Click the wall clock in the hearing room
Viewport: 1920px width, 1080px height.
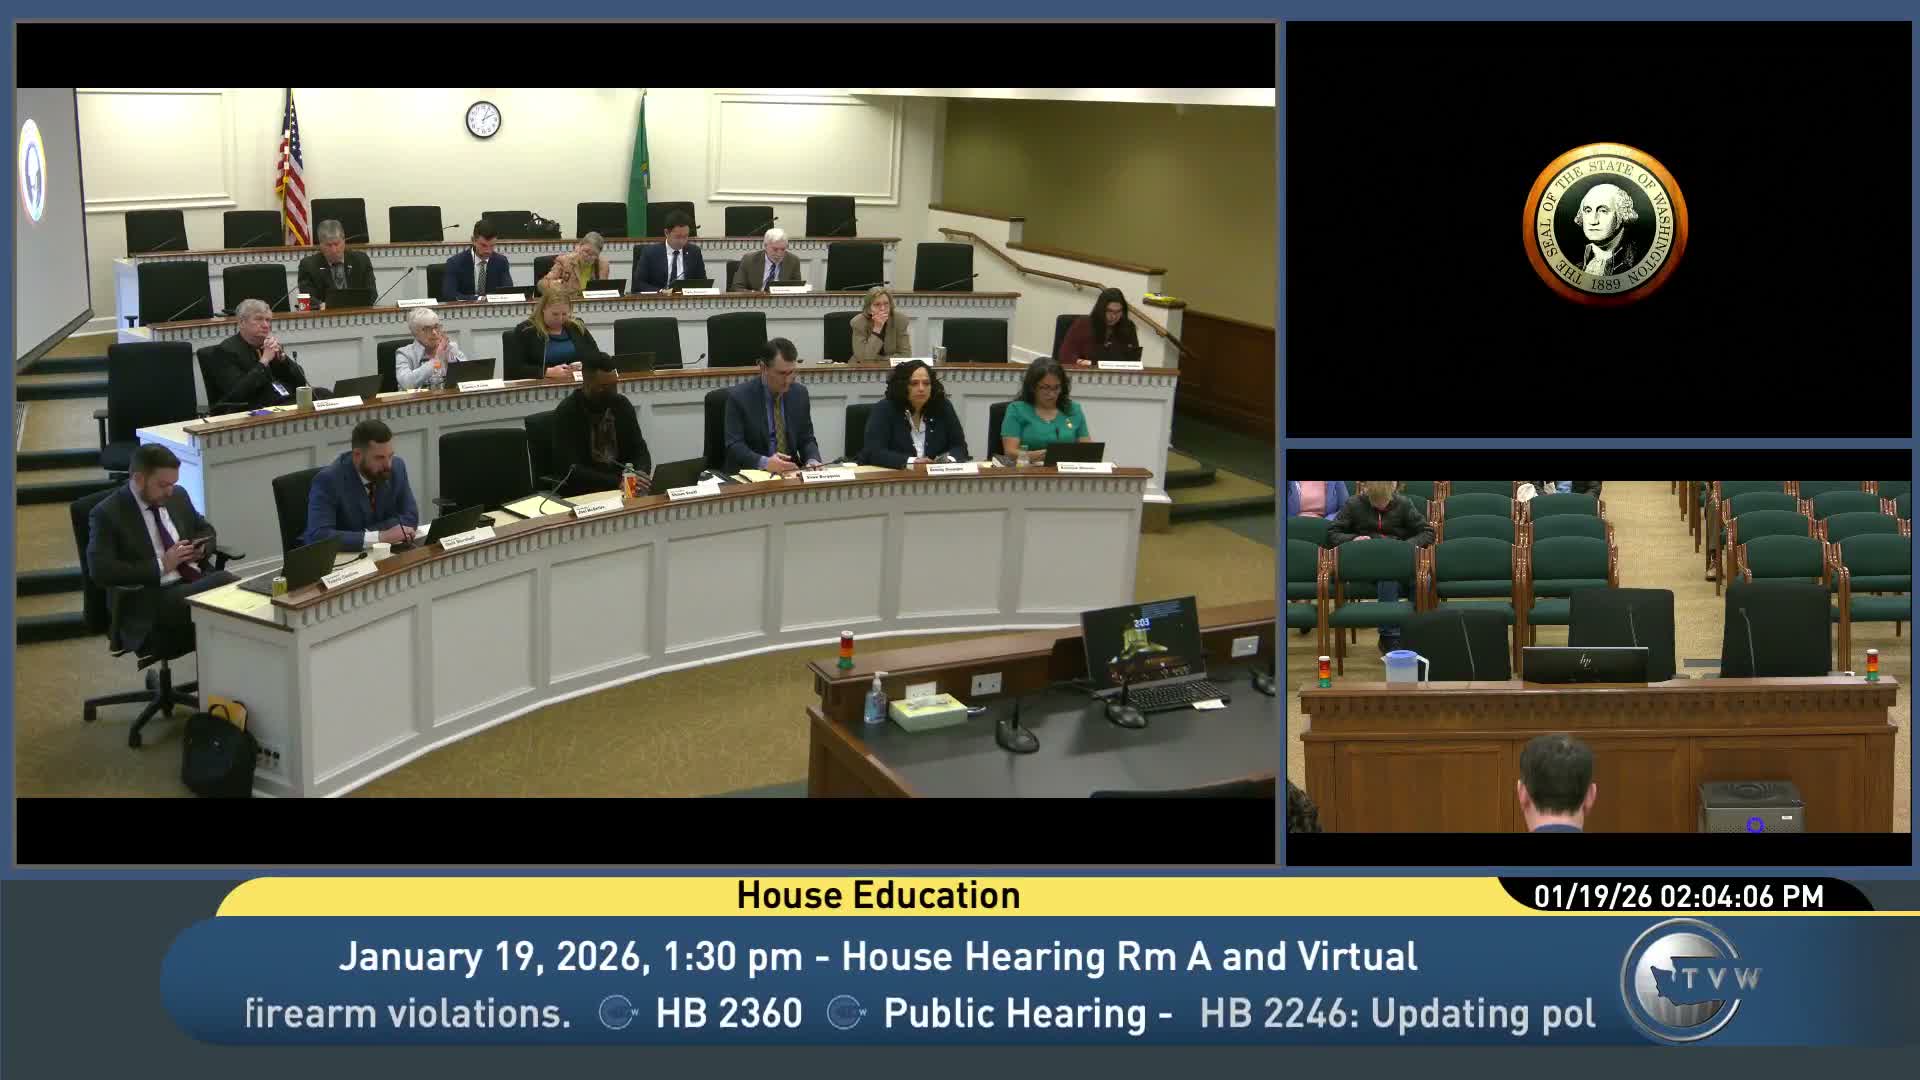[x=481, y=119]
